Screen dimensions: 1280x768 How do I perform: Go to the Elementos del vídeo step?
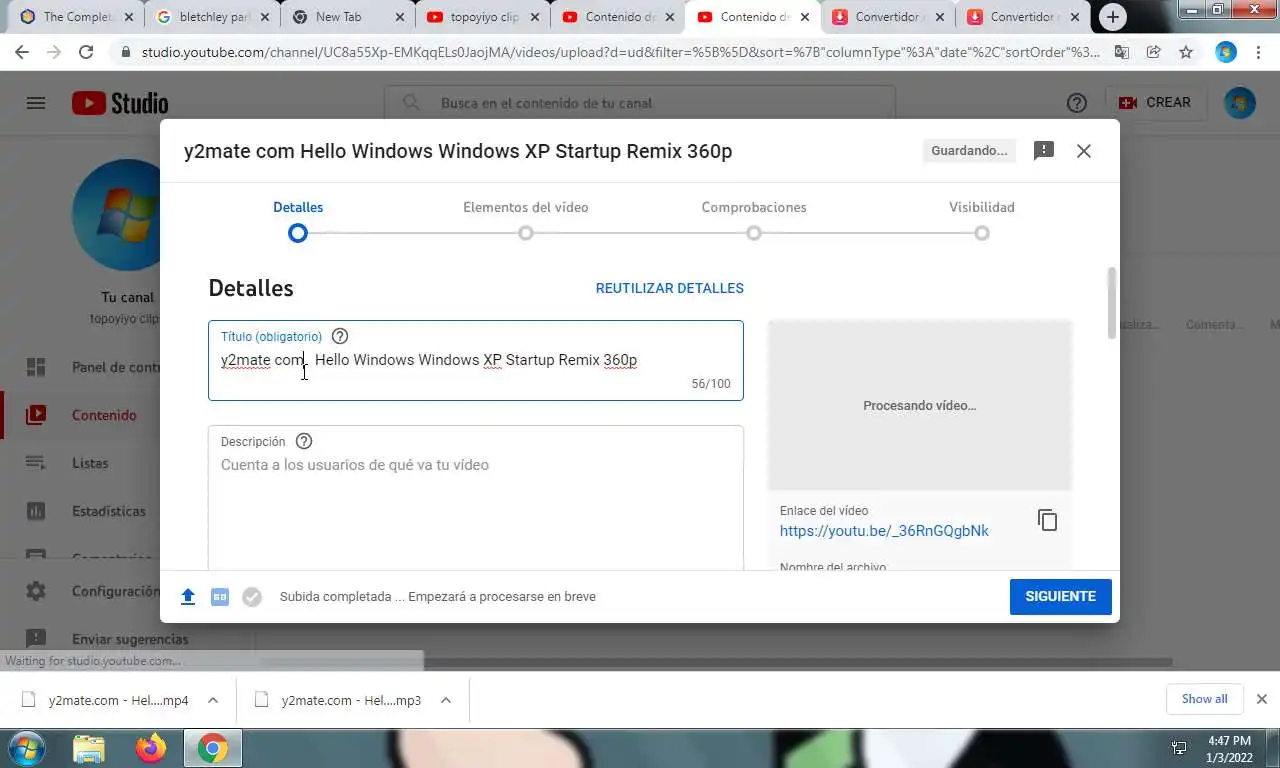click(526, 220)
